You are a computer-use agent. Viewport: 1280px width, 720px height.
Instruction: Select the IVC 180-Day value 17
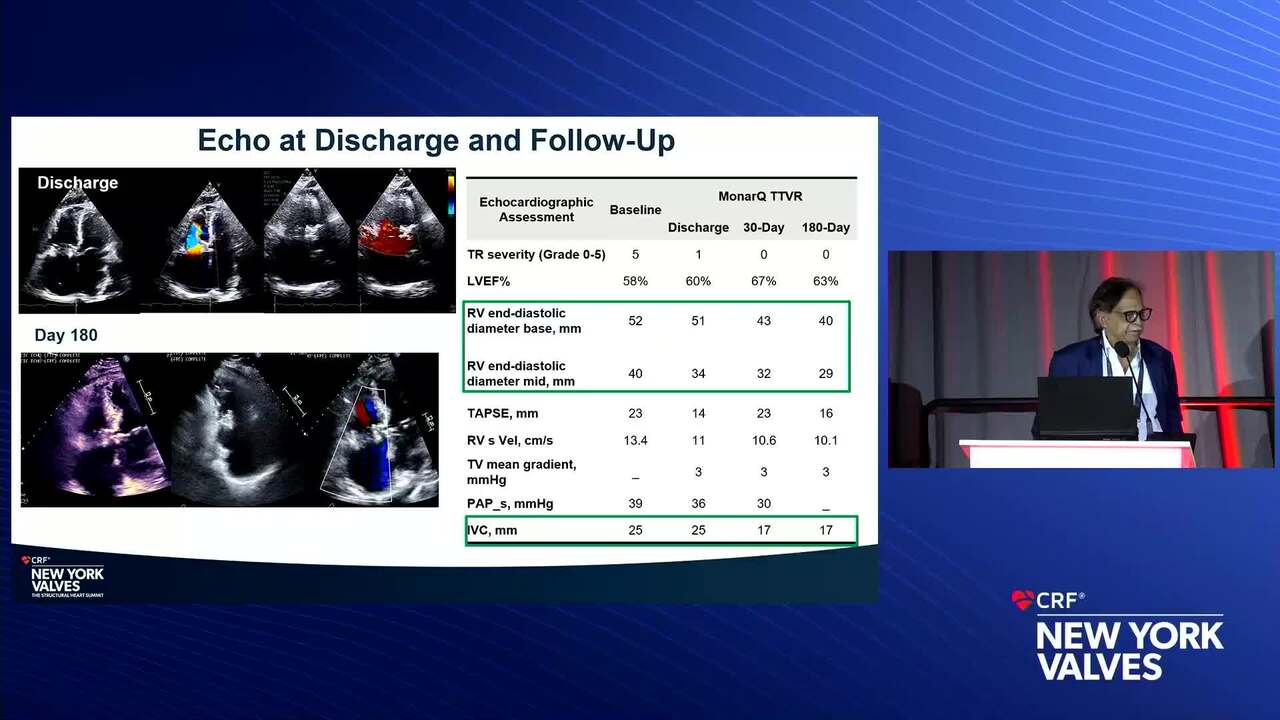tap(826, 530)
